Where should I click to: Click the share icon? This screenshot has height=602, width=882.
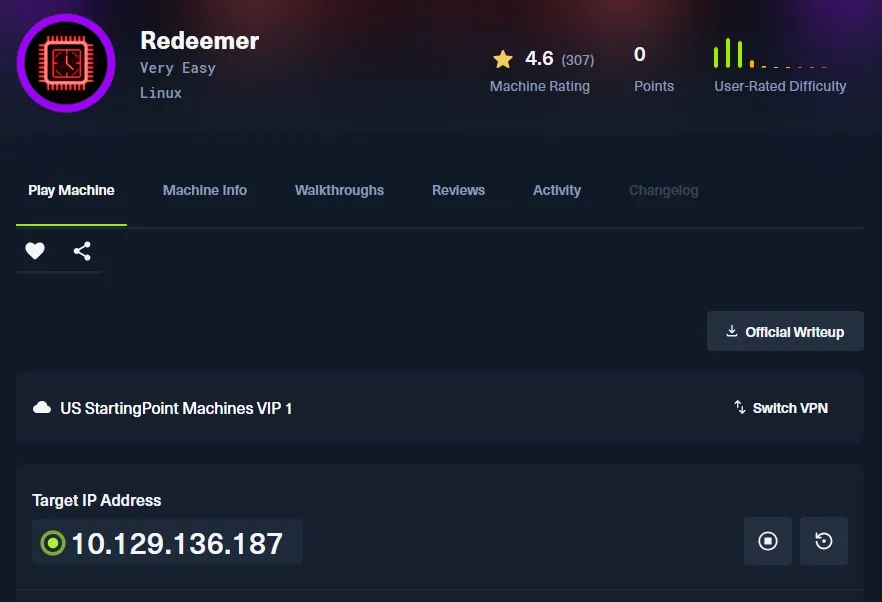[82, 251]
